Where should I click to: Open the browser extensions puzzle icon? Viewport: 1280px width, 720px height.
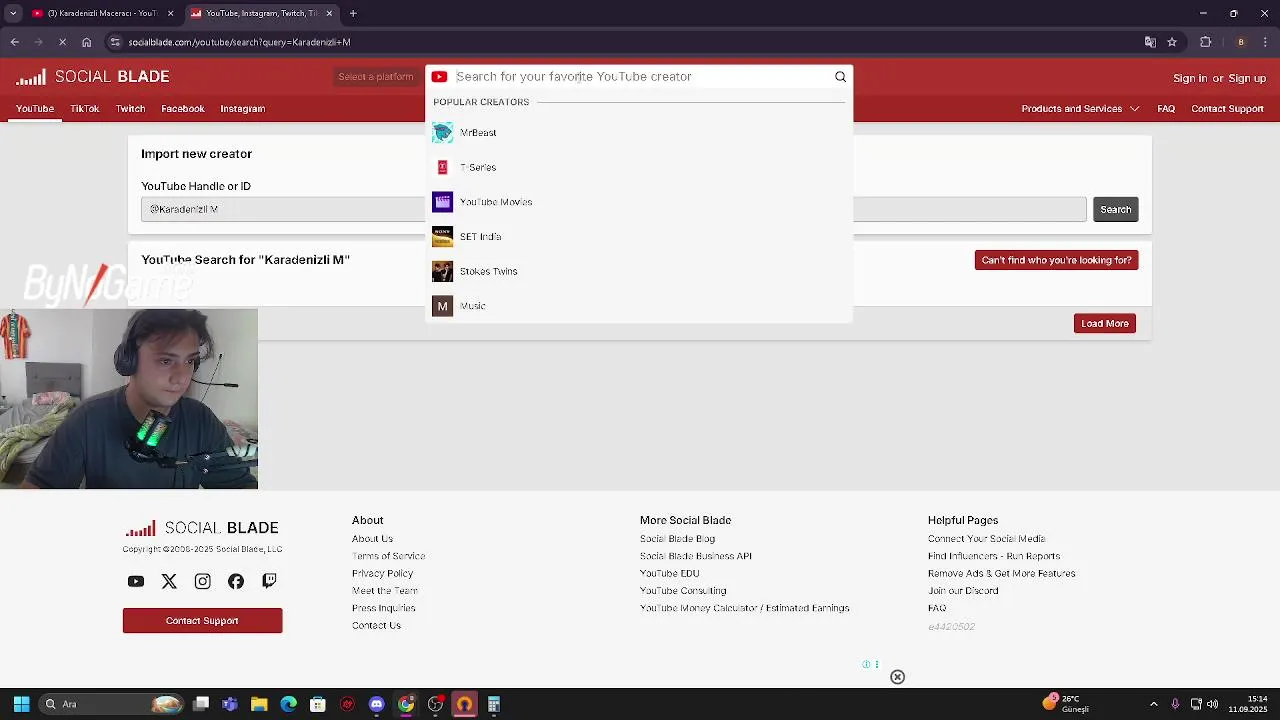click(x=1205, y=42)
